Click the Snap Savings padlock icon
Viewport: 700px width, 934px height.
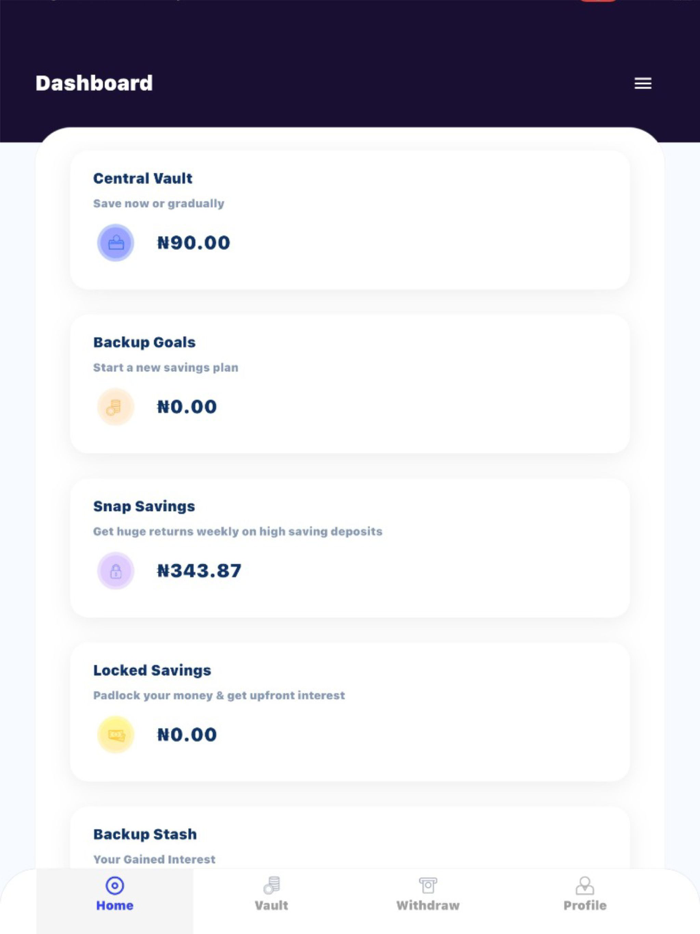point(115,570)
